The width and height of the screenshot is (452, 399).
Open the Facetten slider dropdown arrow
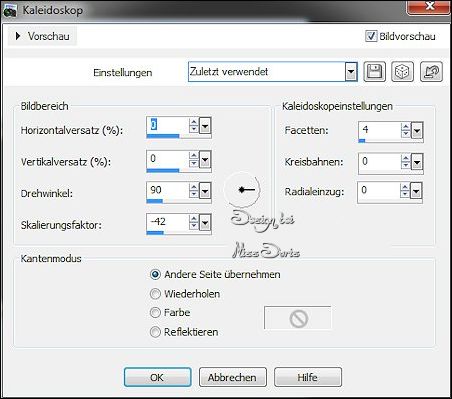pos(417,131)
